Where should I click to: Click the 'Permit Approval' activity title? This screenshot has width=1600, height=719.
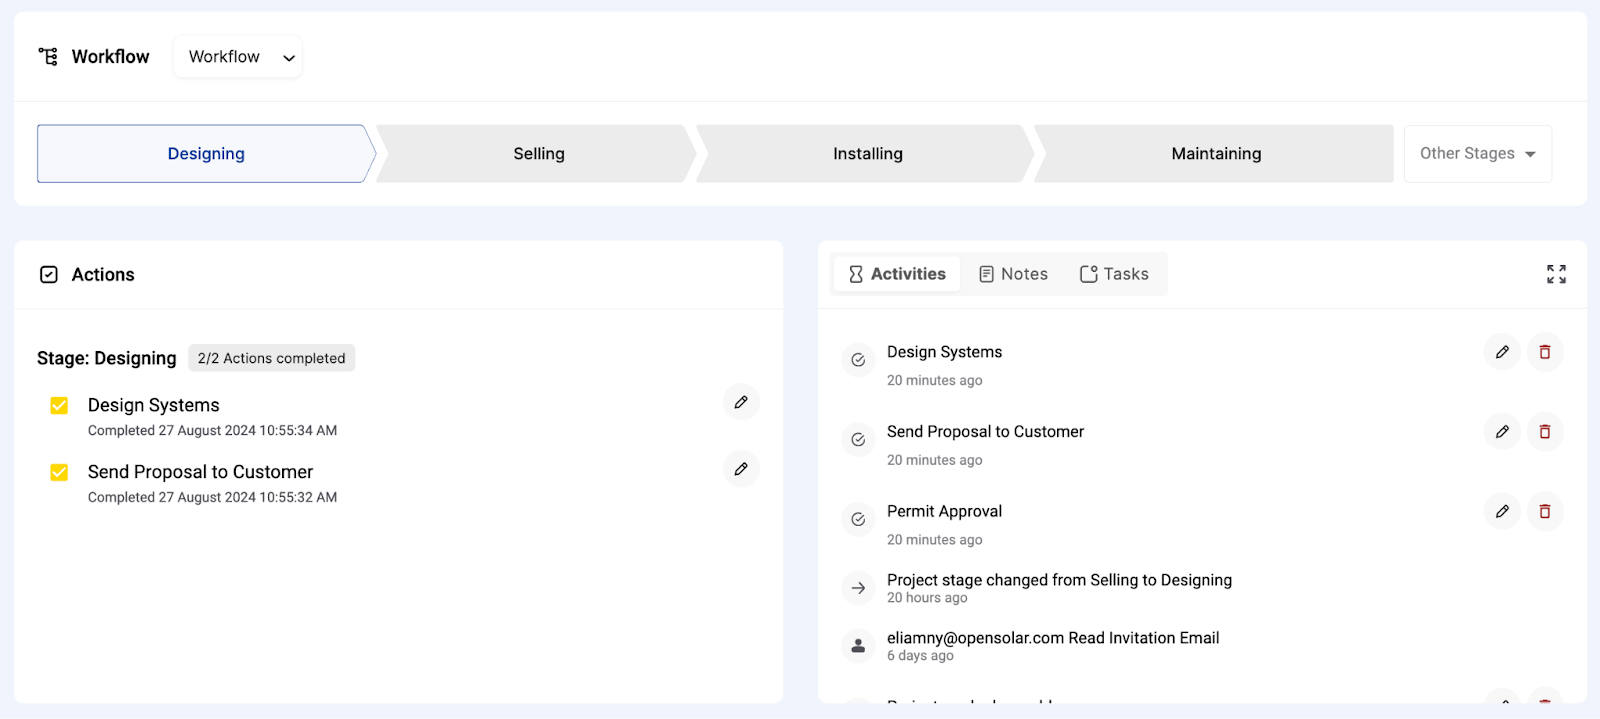[944, 511]
